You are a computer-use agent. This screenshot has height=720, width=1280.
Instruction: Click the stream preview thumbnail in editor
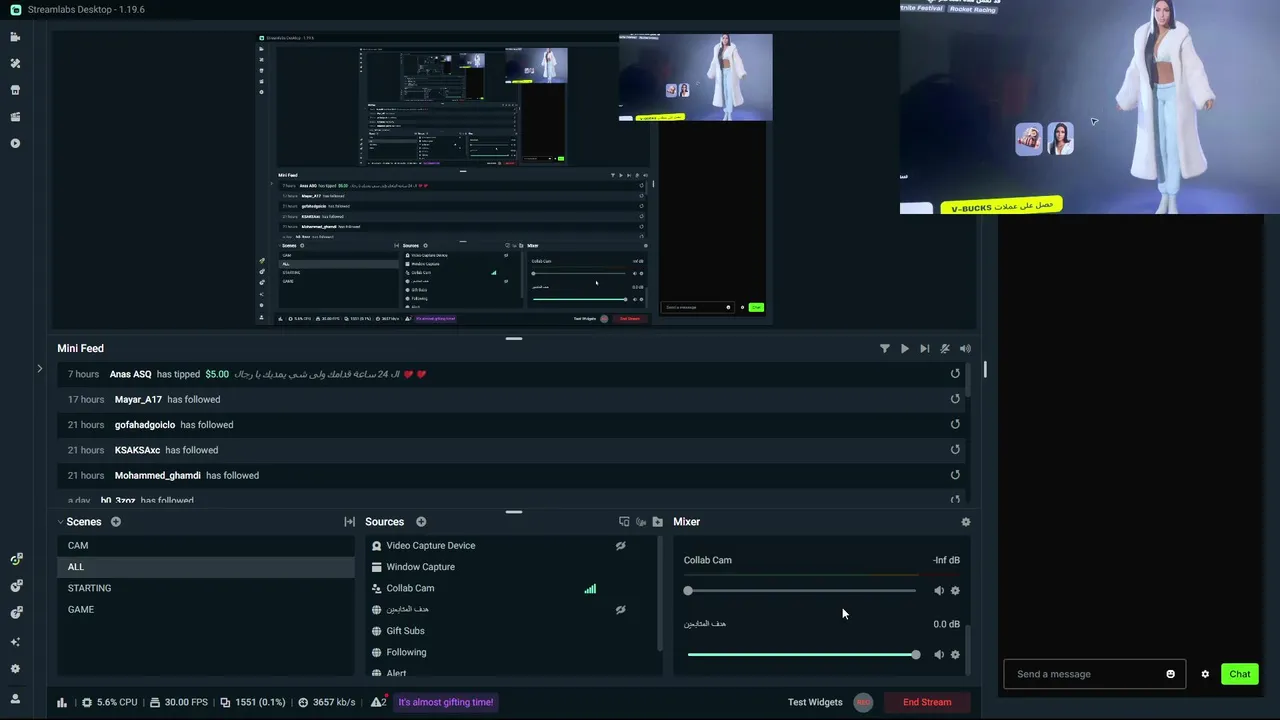click(514, 179)
